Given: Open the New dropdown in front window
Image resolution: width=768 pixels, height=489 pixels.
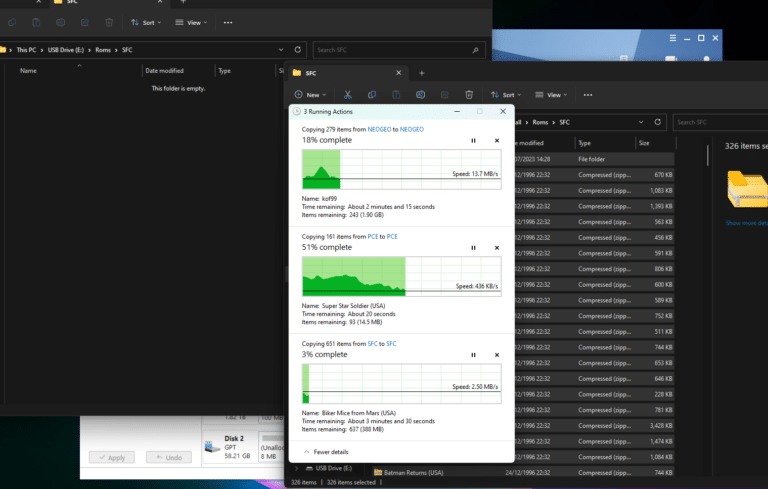Looking at the screenshot, I should (308, 95).
